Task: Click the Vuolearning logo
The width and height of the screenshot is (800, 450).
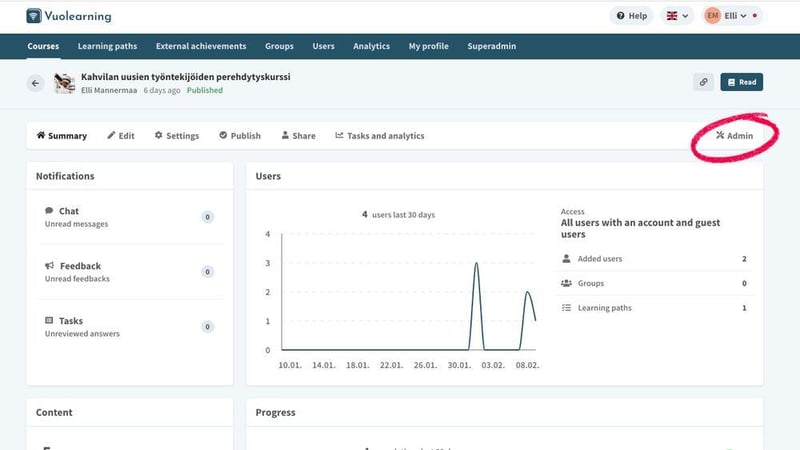Action: (x=69, y=16)
